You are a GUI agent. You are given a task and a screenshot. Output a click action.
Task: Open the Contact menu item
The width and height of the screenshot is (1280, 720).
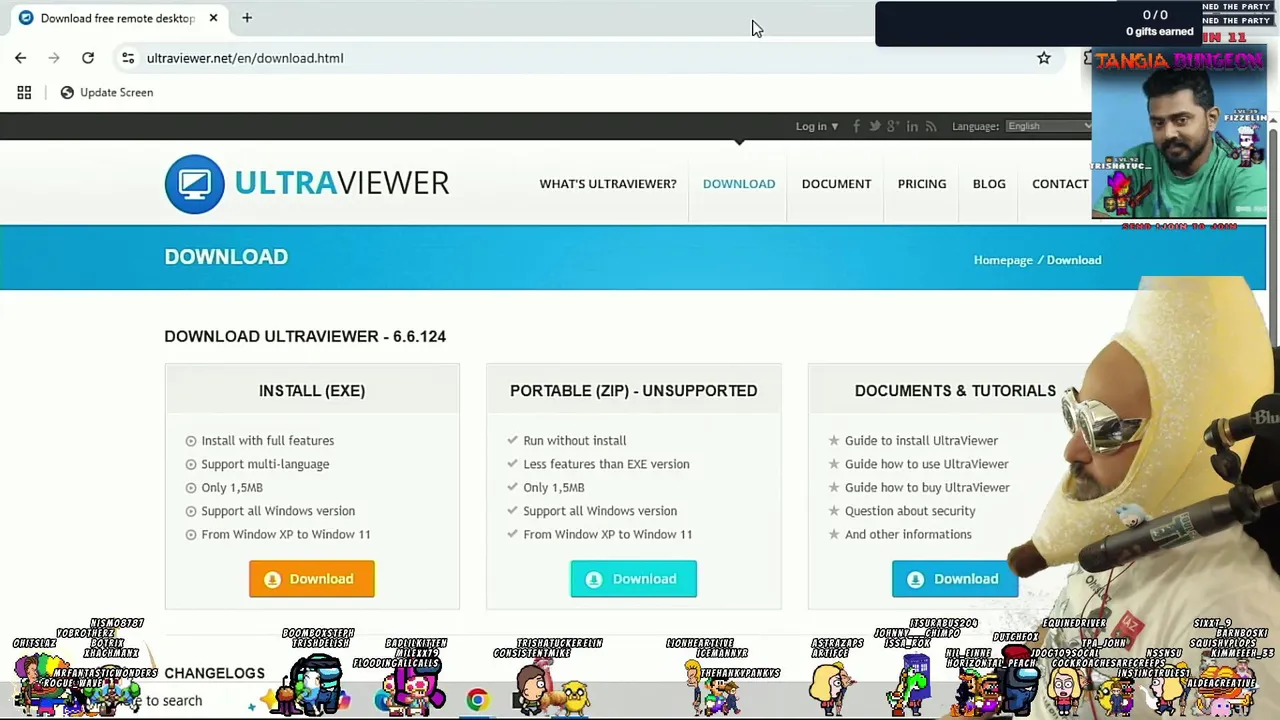[x=1060, y=184]
